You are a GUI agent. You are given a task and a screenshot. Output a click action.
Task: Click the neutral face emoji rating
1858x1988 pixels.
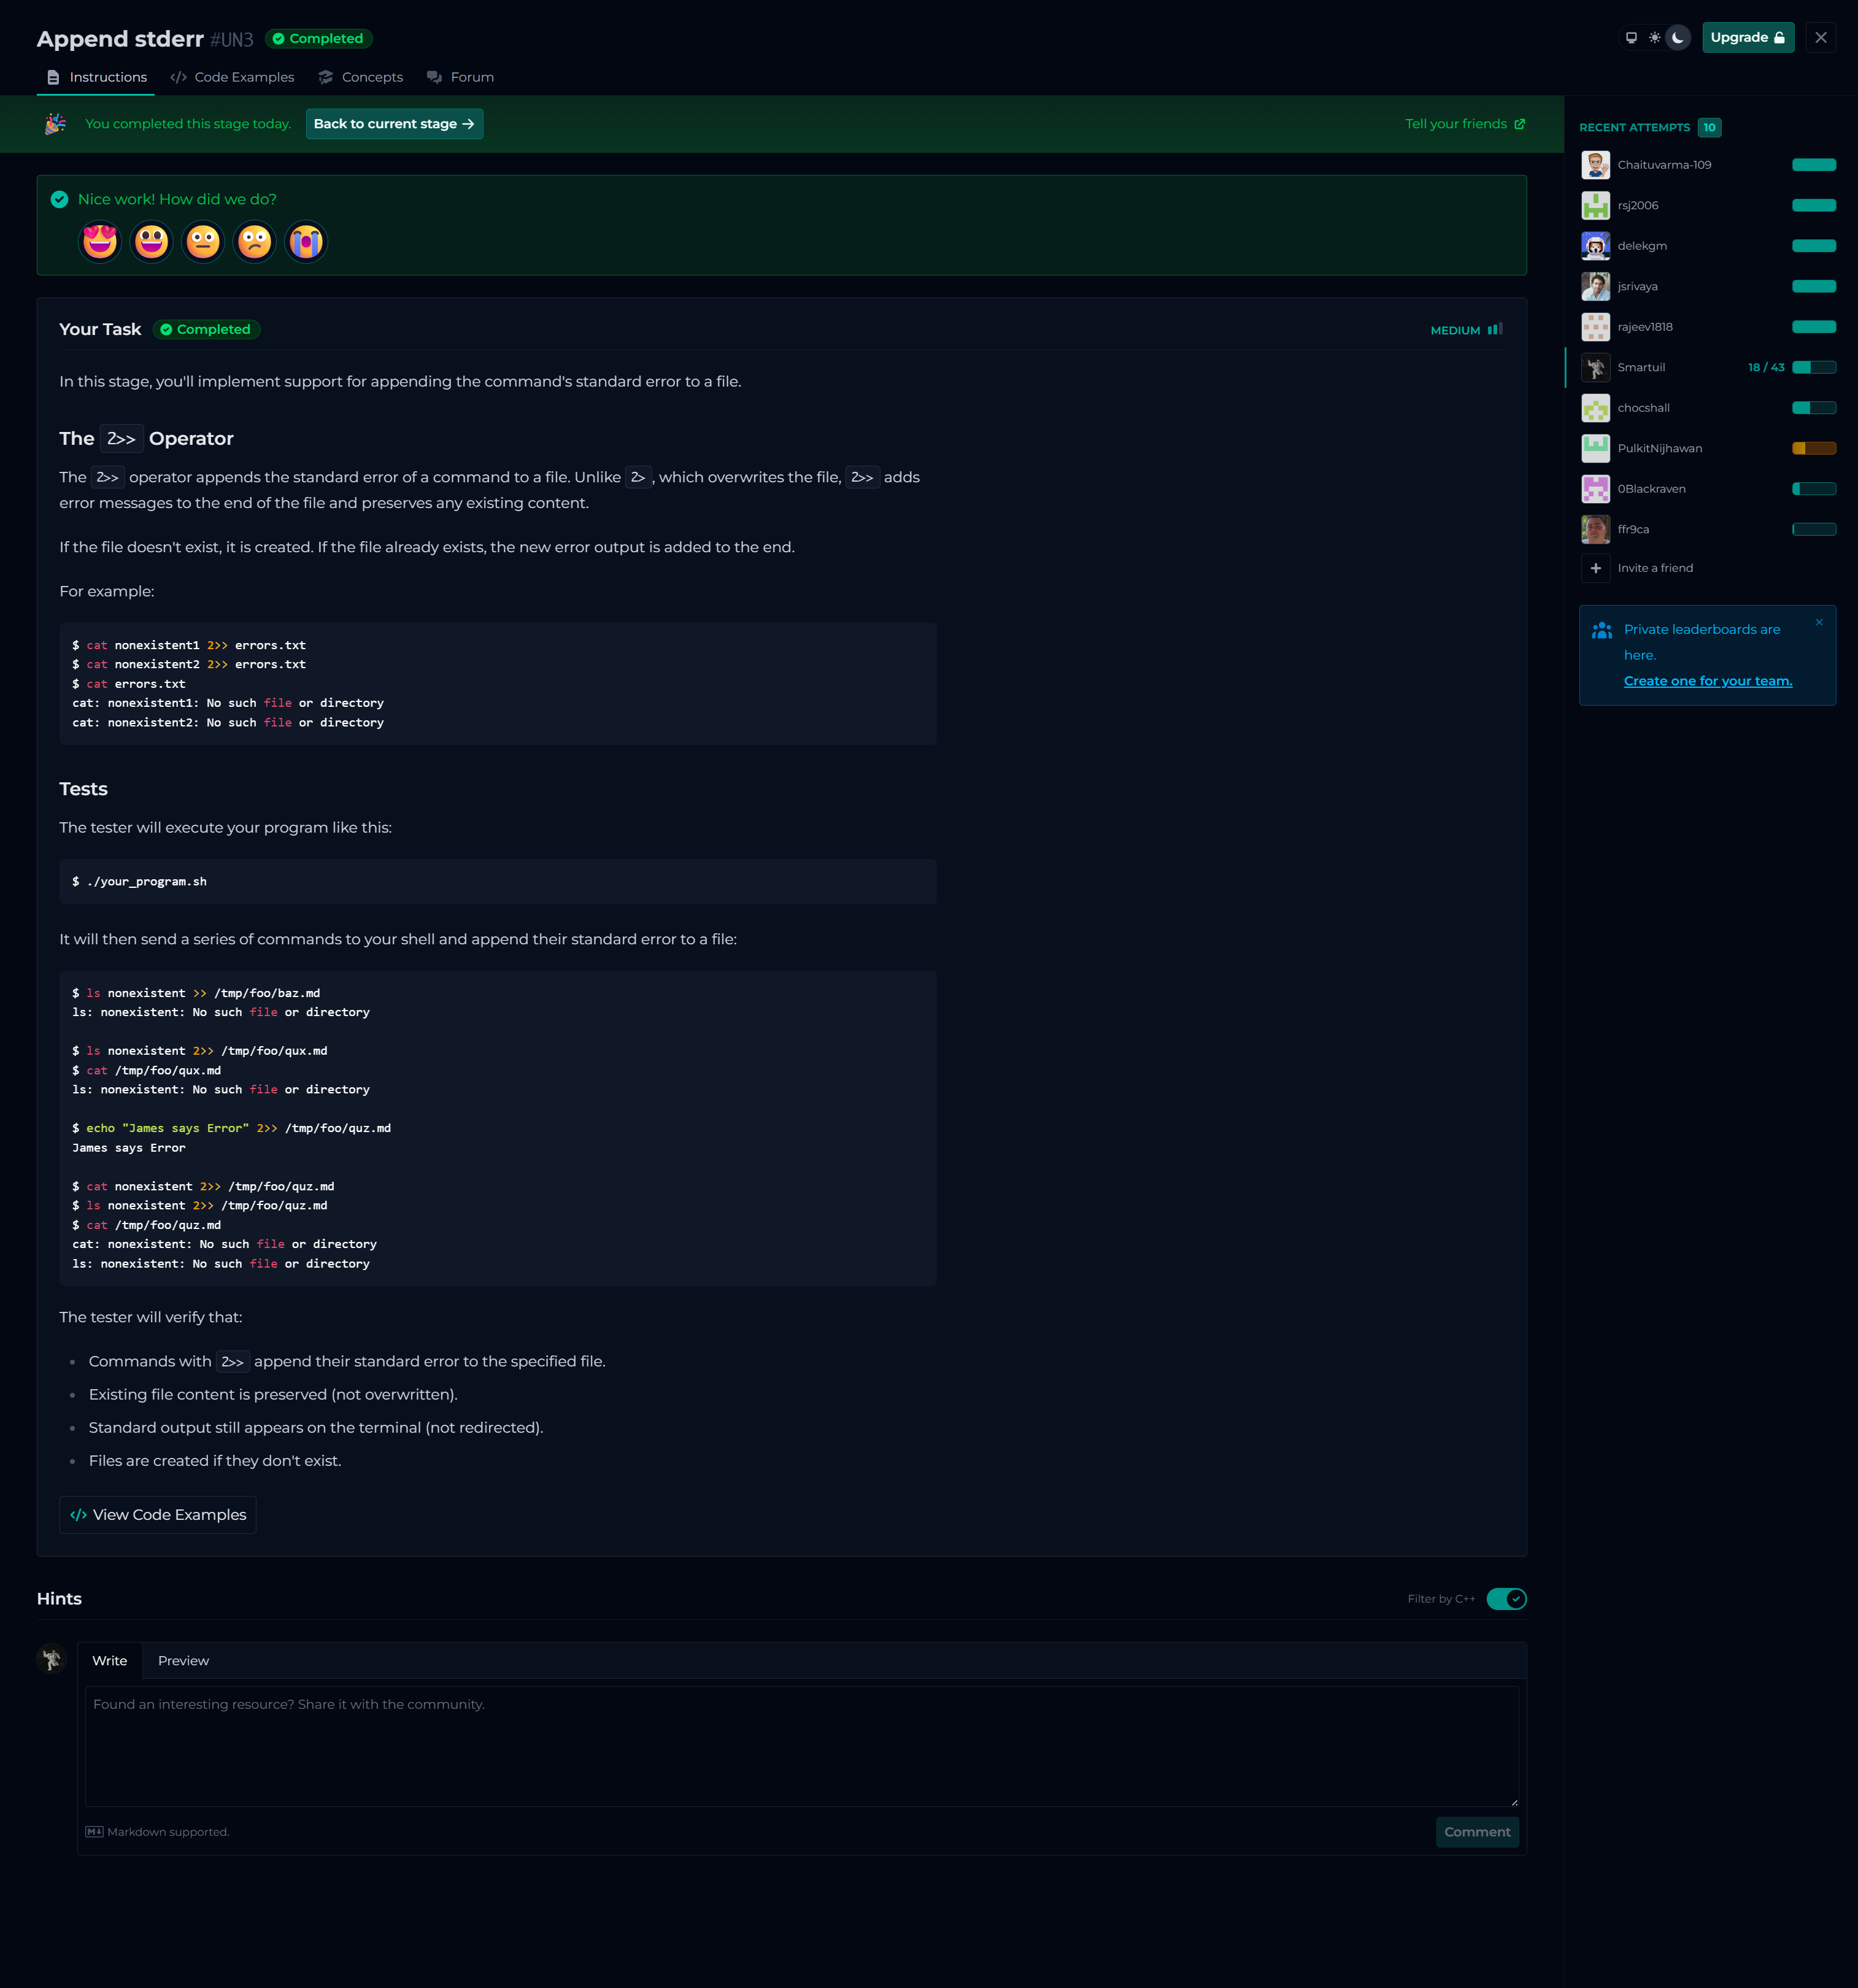click(203, 242)
